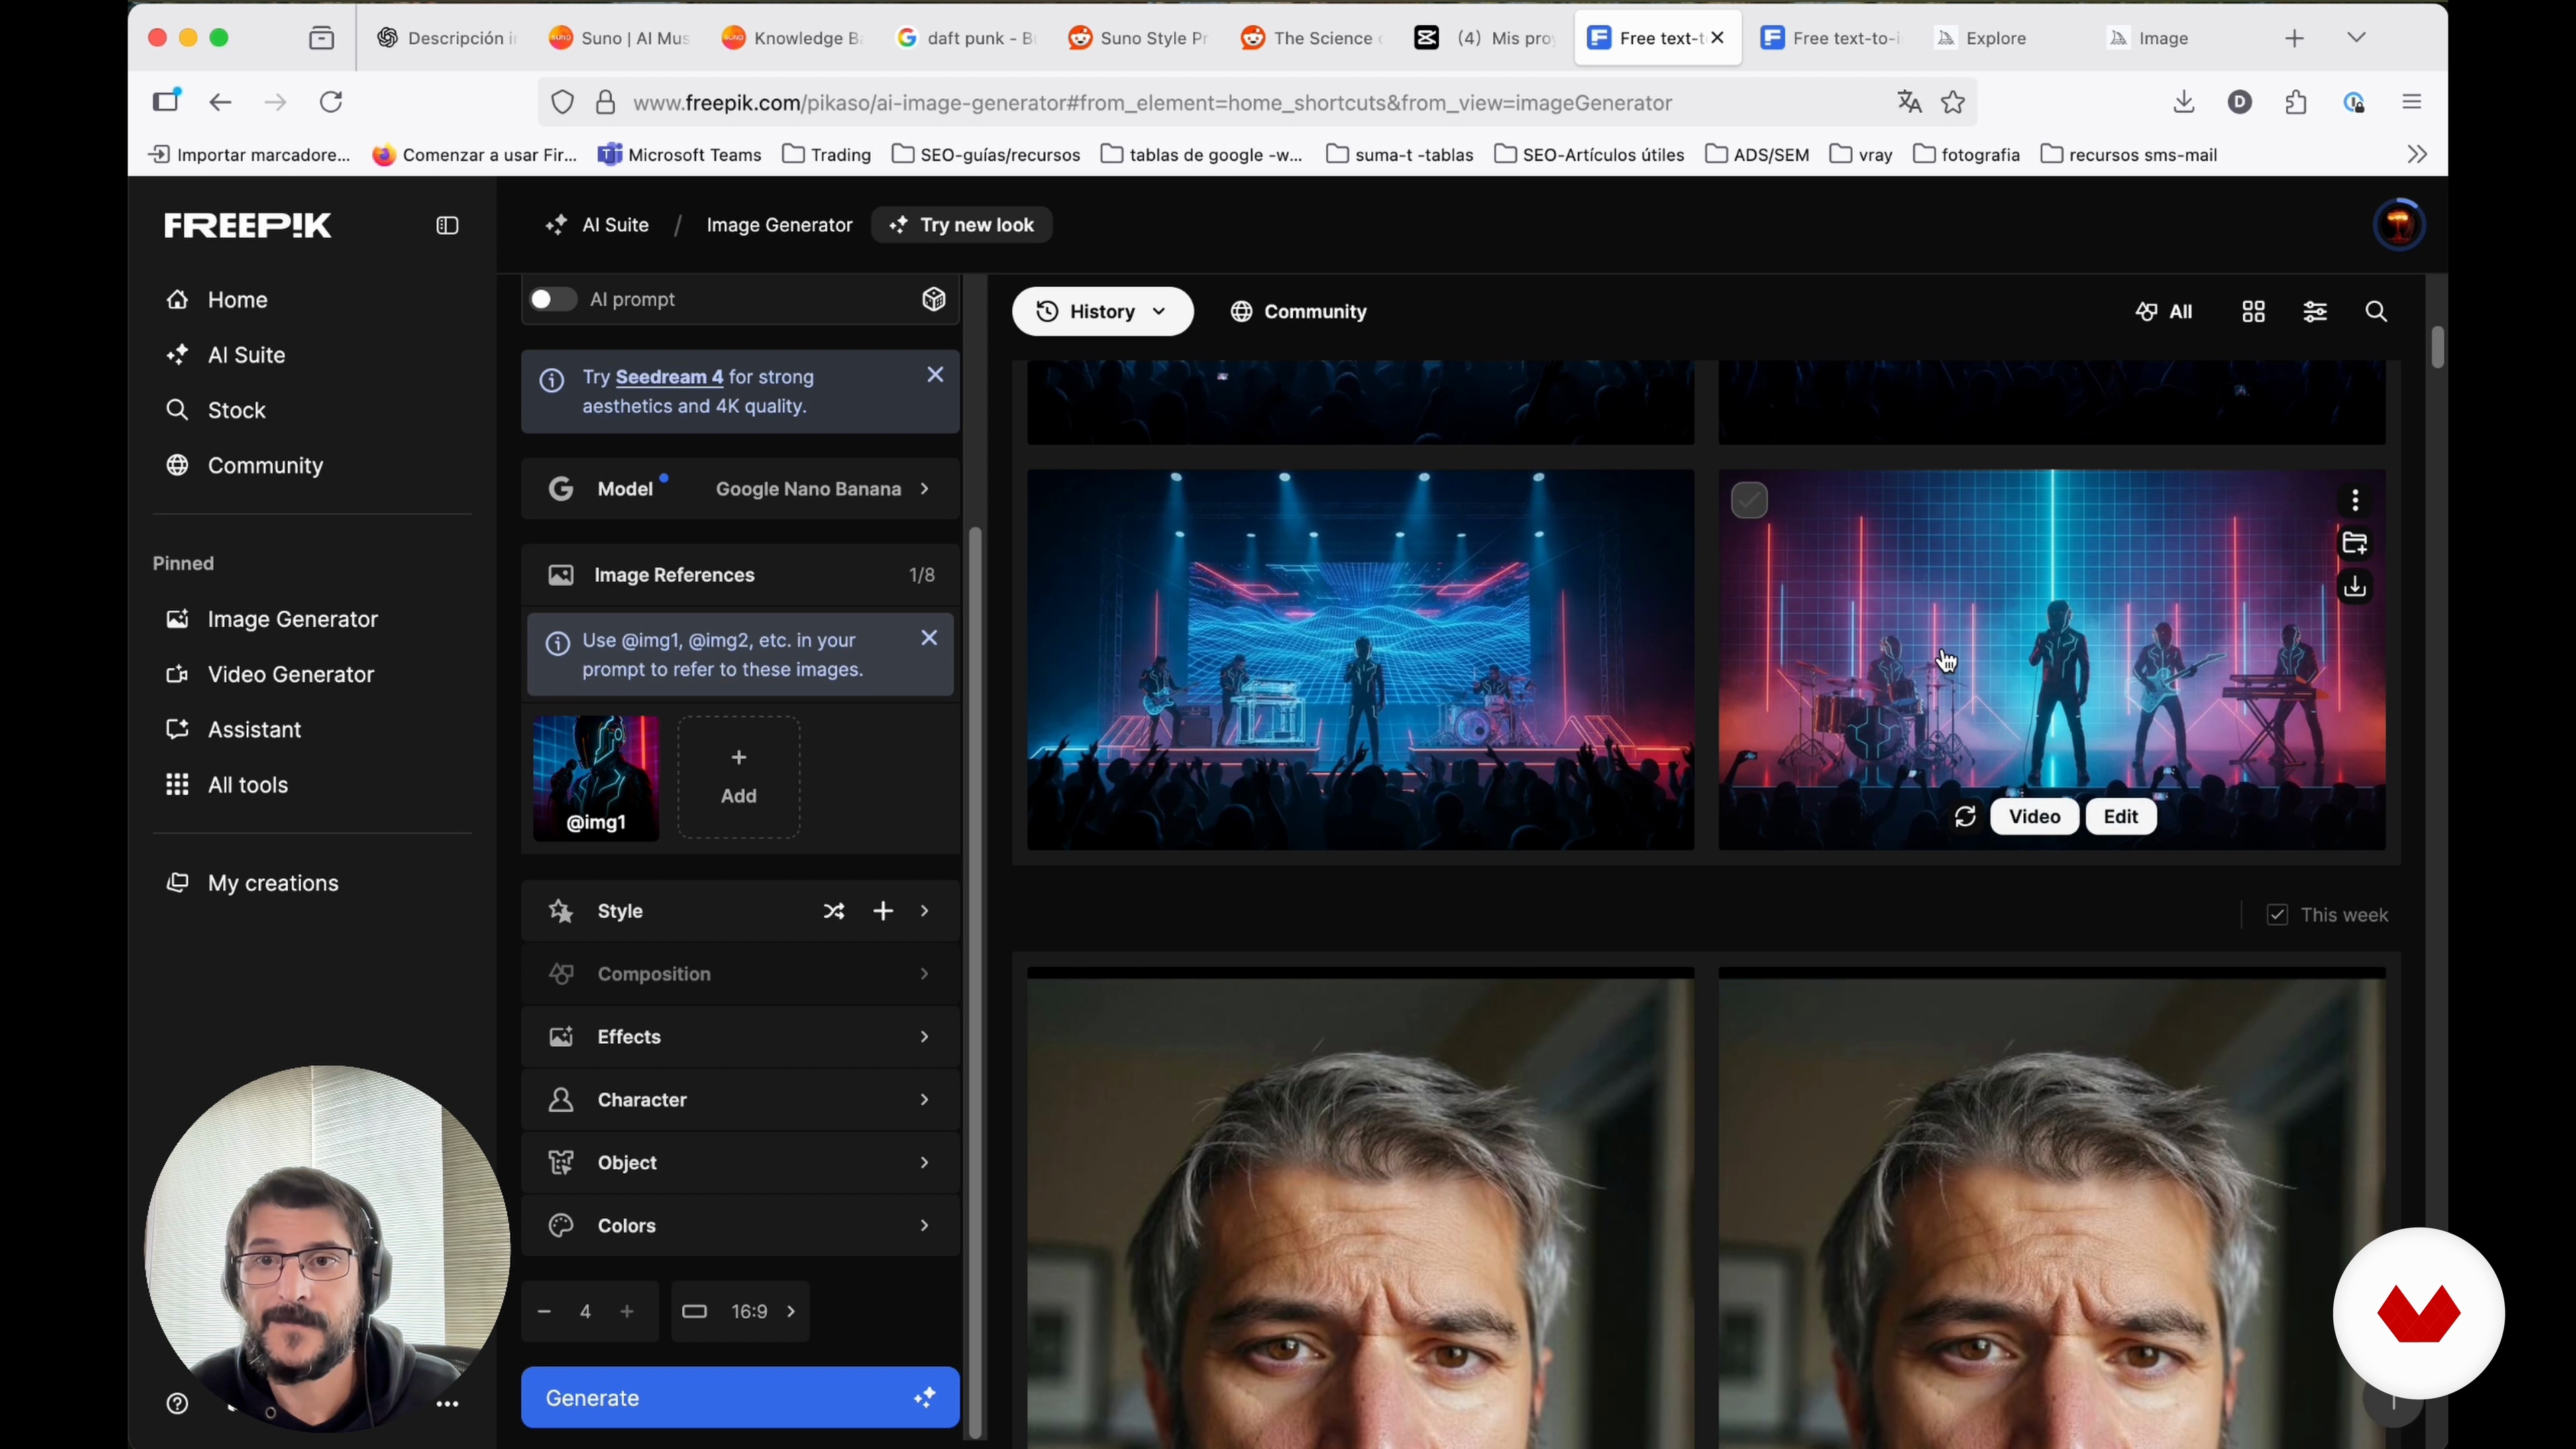Image resolution: width=2576 pixels, height=1449 pixels.
Task: Open the Seedream 4 link
Action: coord(669,377)
